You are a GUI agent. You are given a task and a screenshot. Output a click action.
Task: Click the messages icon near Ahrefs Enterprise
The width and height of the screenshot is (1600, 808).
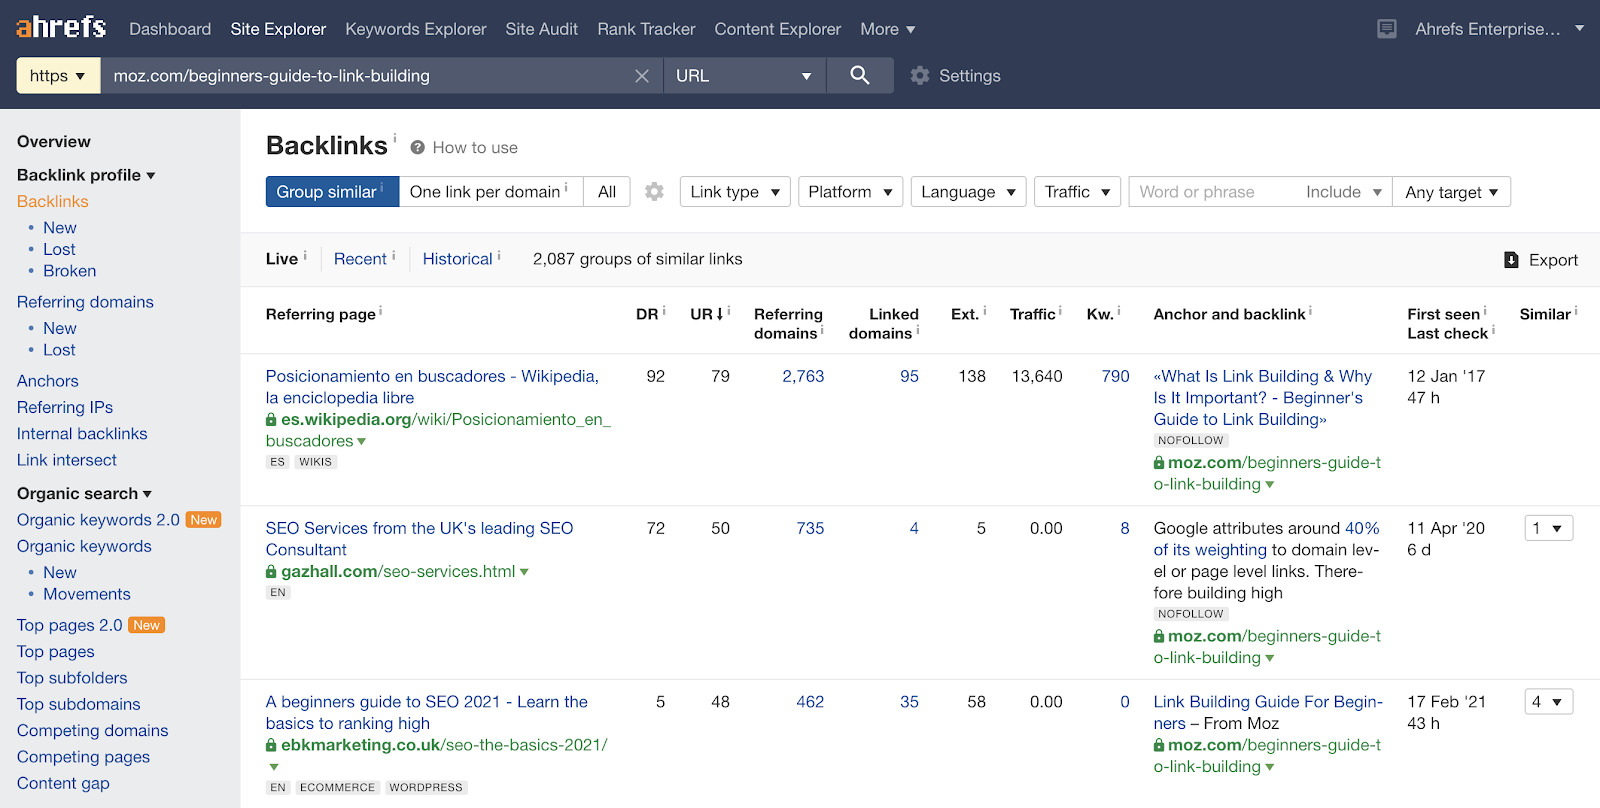pos(1386,29)
